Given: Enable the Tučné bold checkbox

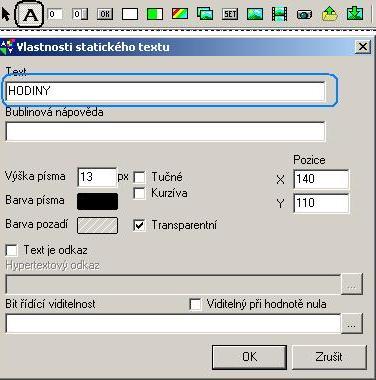Looking at the screenshot, I should tap(139, 177).
